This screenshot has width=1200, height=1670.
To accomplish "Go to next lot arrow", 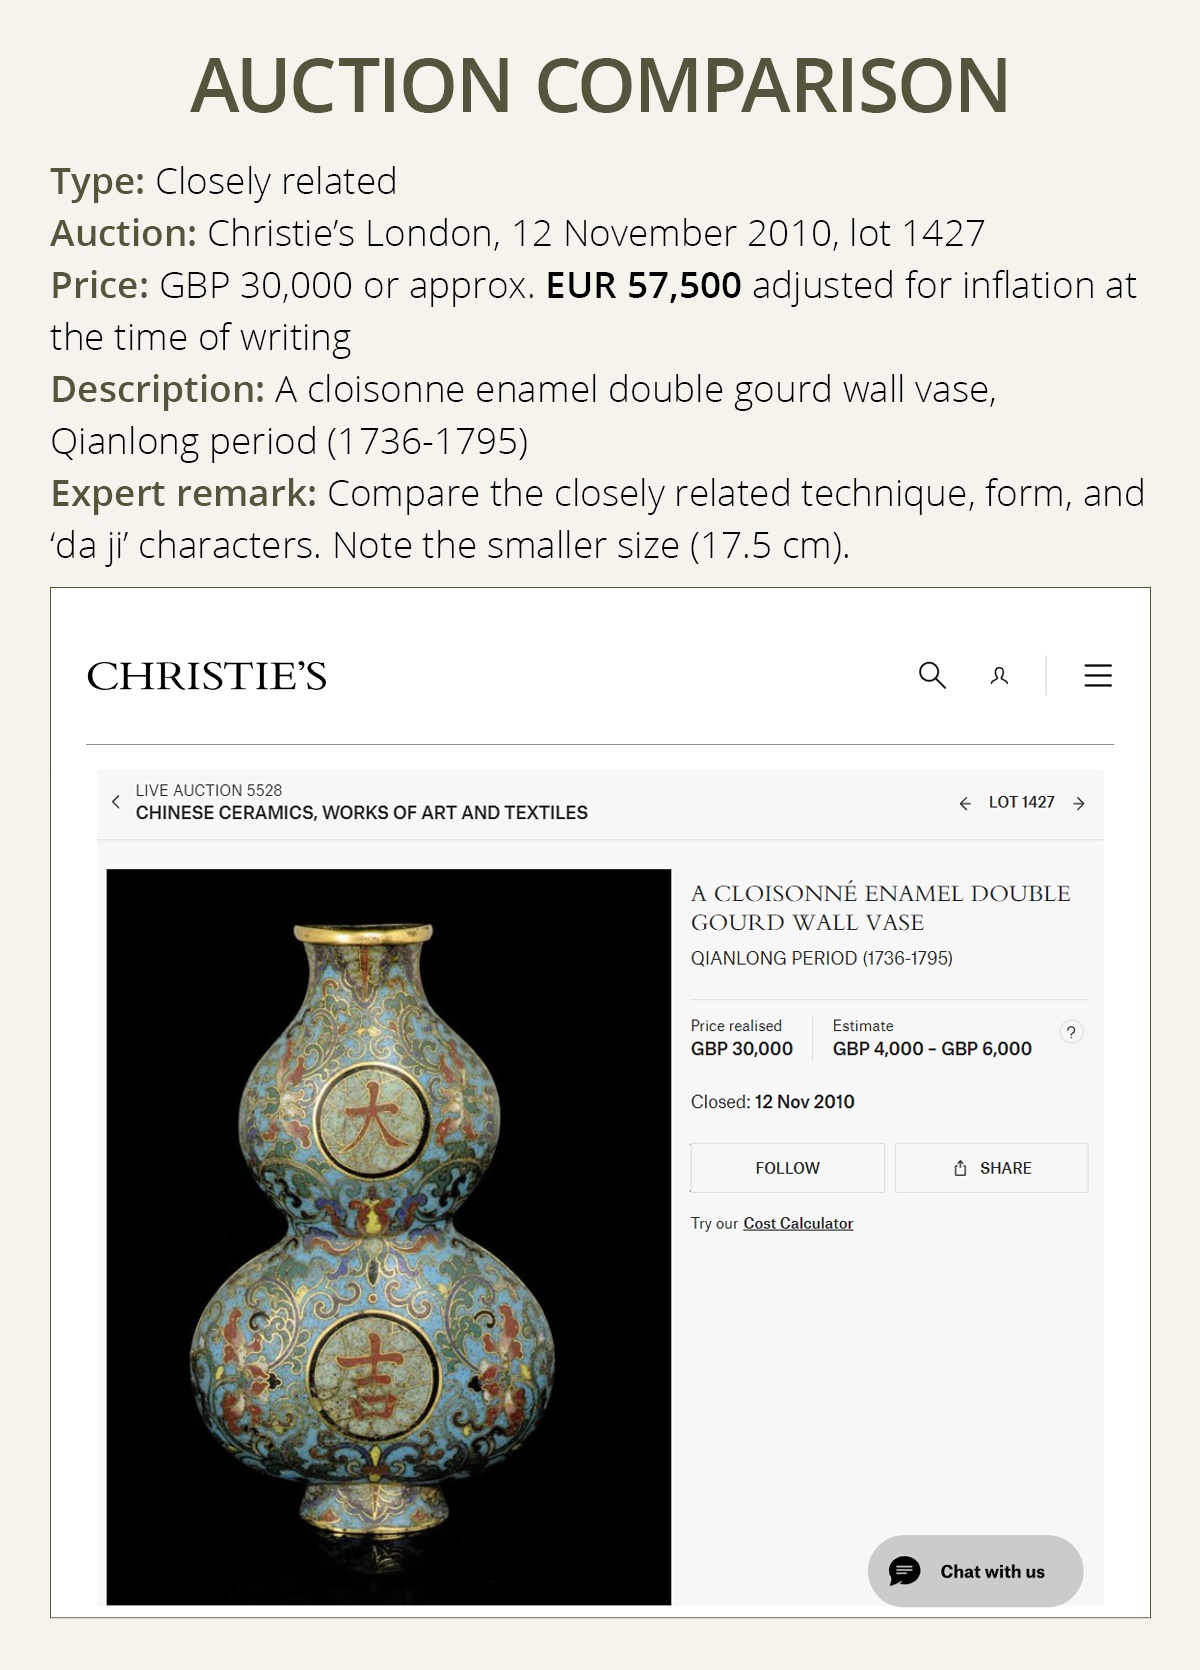I will tap(1079, 803).
